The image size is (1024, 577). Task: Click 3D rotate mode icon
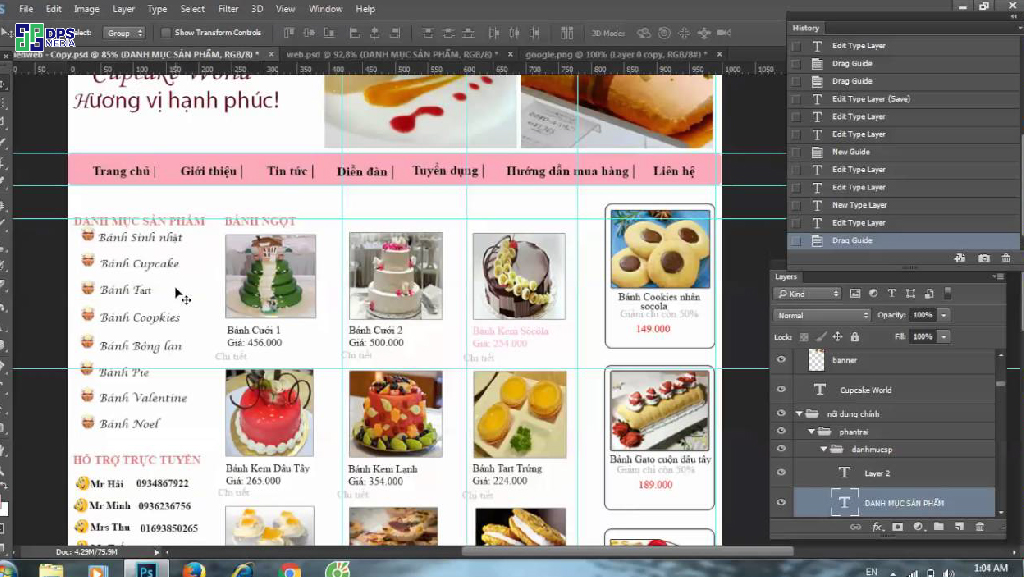[x=644, y=33]
